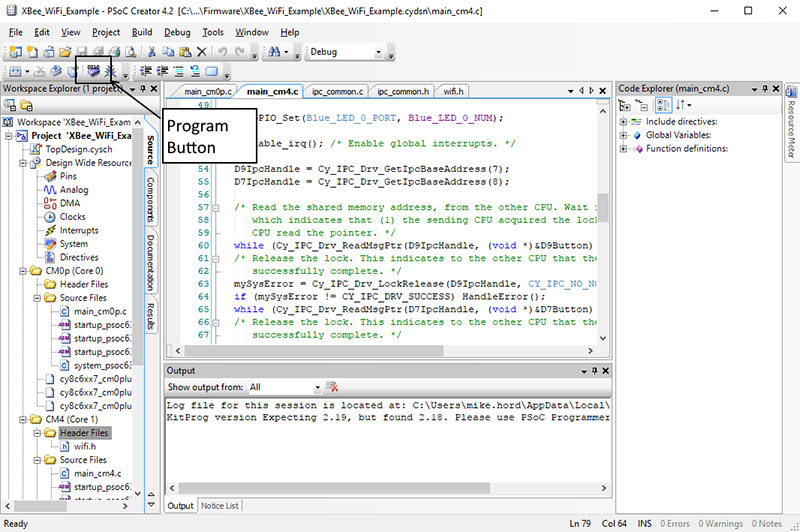Image resolution: width=800 pixels, height=532 pixels.
Task: Click the Find binoculars icon
Action: (x=274, y=52)
